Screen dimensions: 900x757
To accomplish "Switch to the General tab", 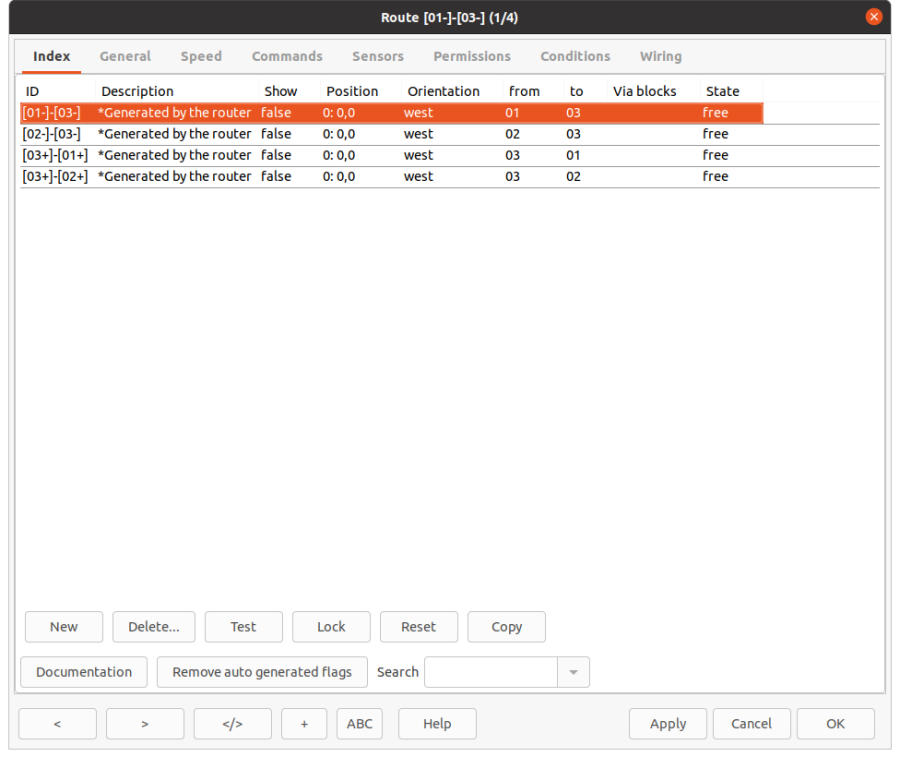I will 125,57.
